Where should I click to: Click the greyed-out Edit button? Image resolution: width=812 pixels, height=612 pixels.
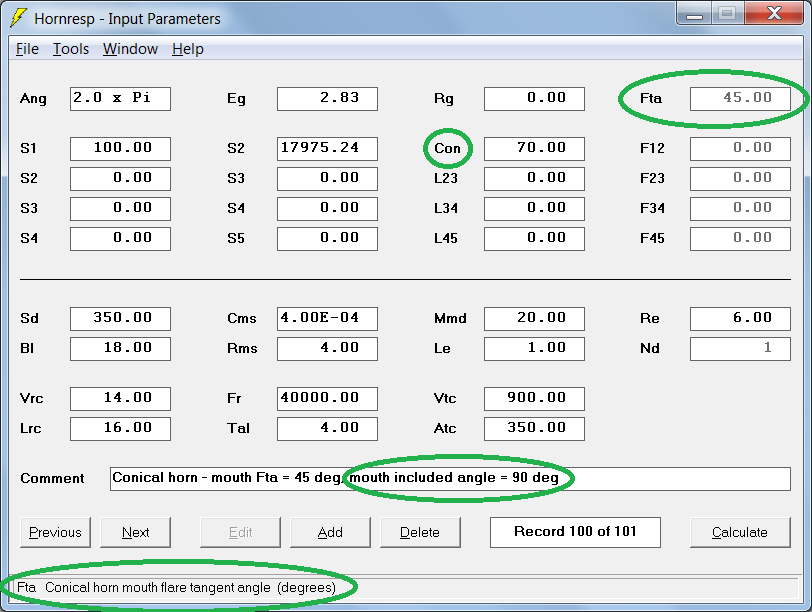coord(240,532)
